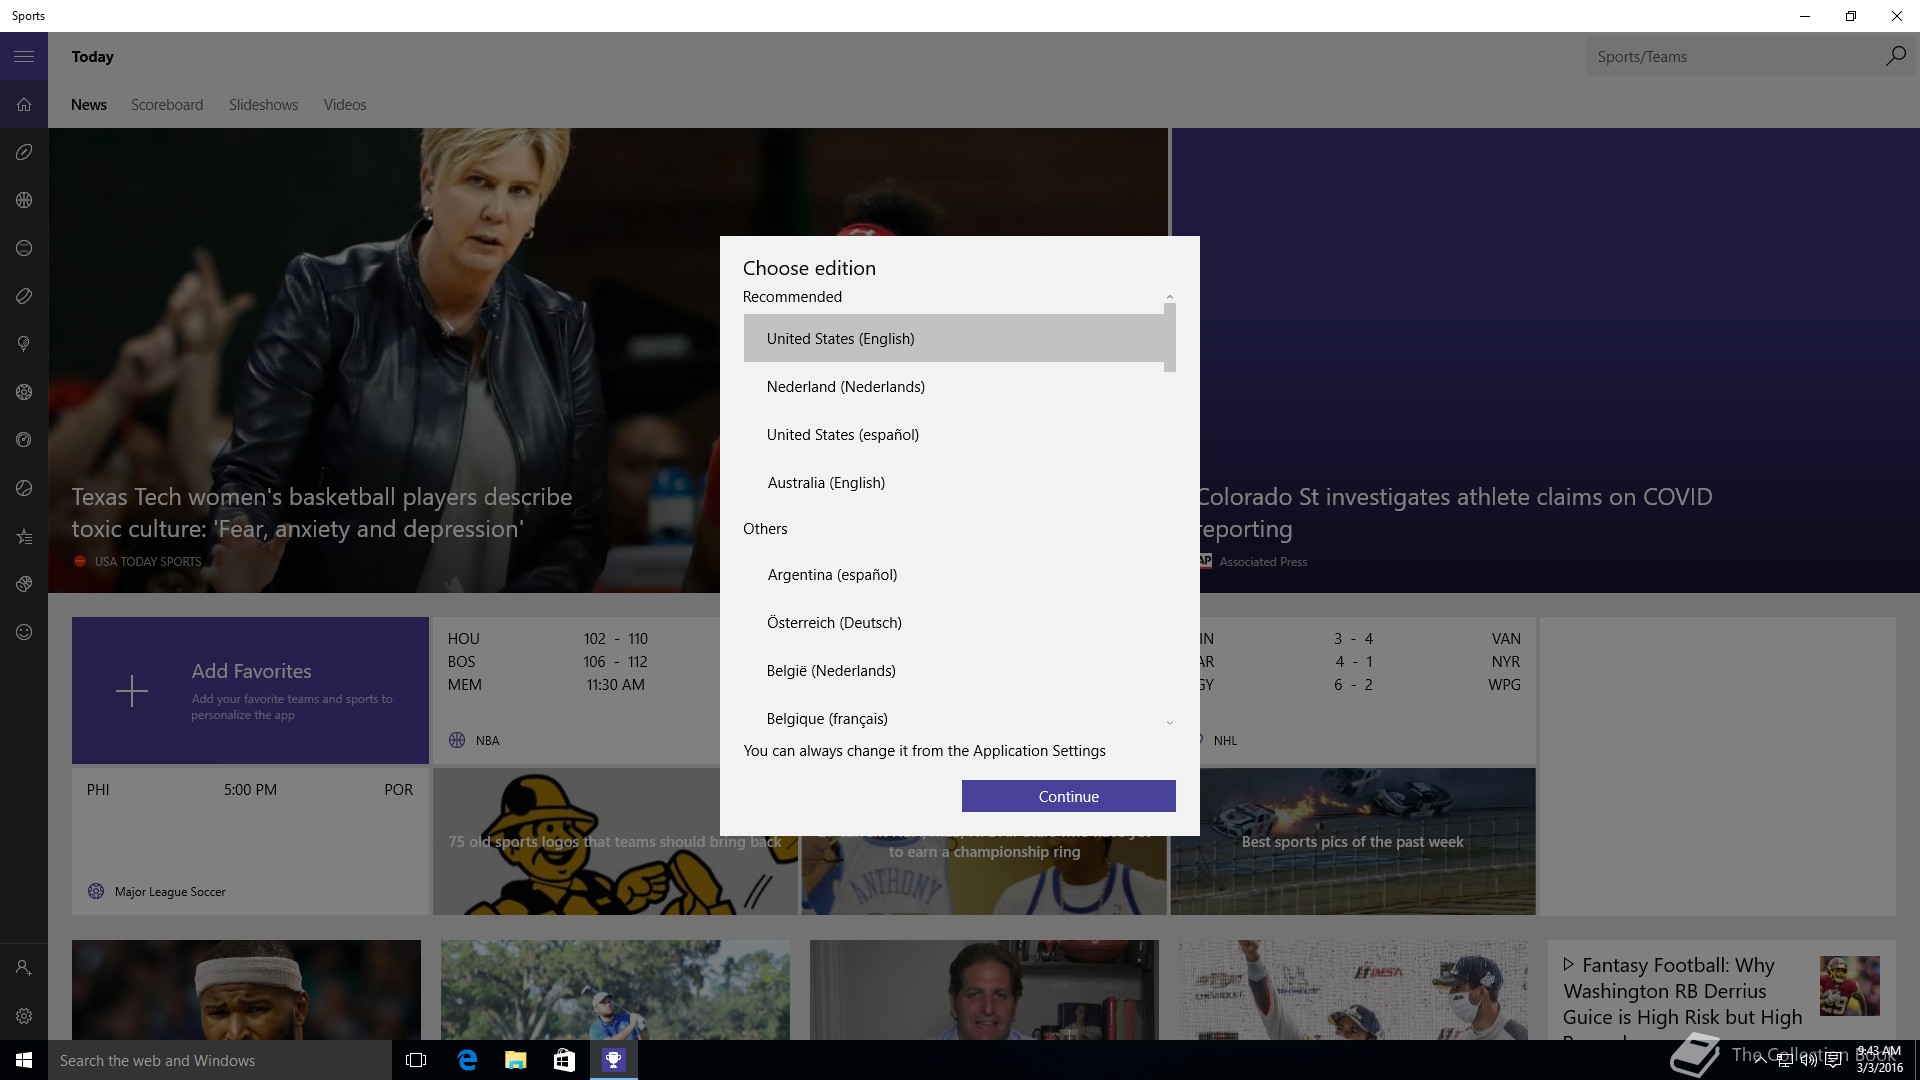Show hidden system tray icons
The image size is (1920, 1080).
pos(1760,1060)
